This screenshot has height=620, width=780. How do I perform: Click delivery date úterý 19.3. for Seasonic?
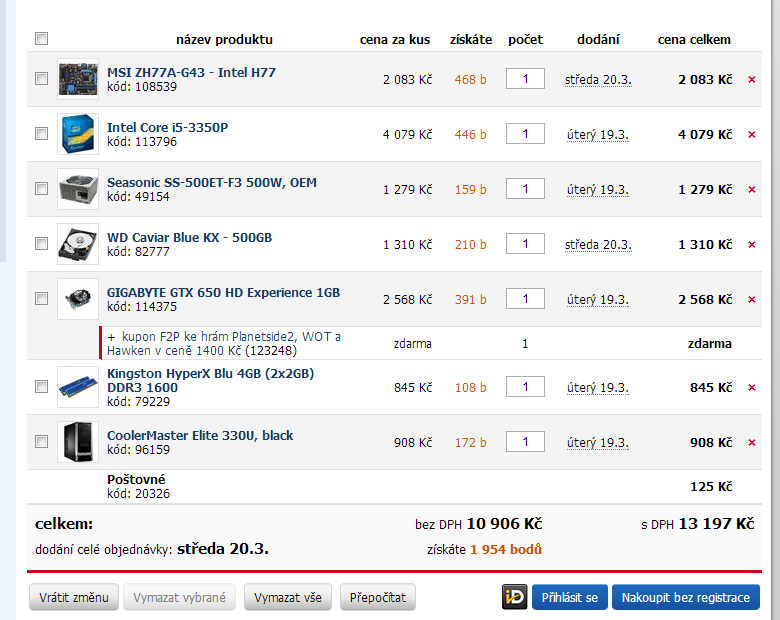(598, 190)
